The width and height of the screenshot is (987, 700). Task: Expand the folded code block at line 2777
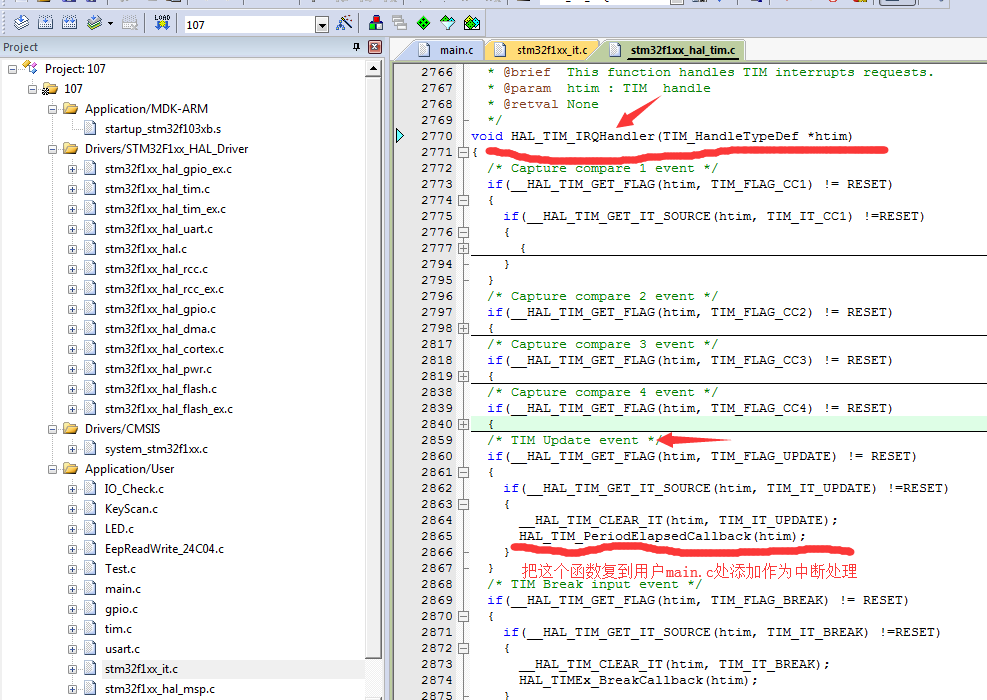click(x=462, y=248)
